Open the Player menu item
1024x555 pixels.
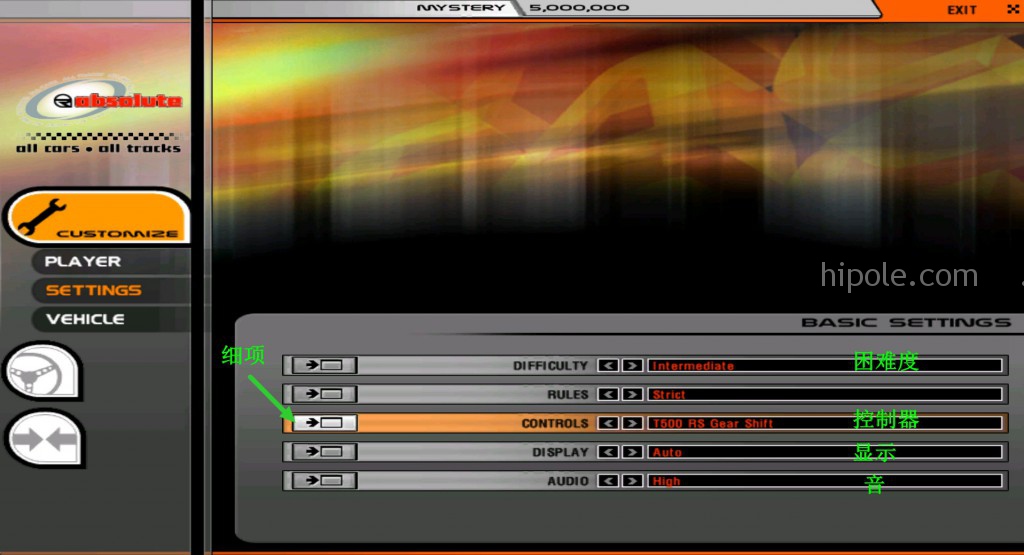(83, 261)
